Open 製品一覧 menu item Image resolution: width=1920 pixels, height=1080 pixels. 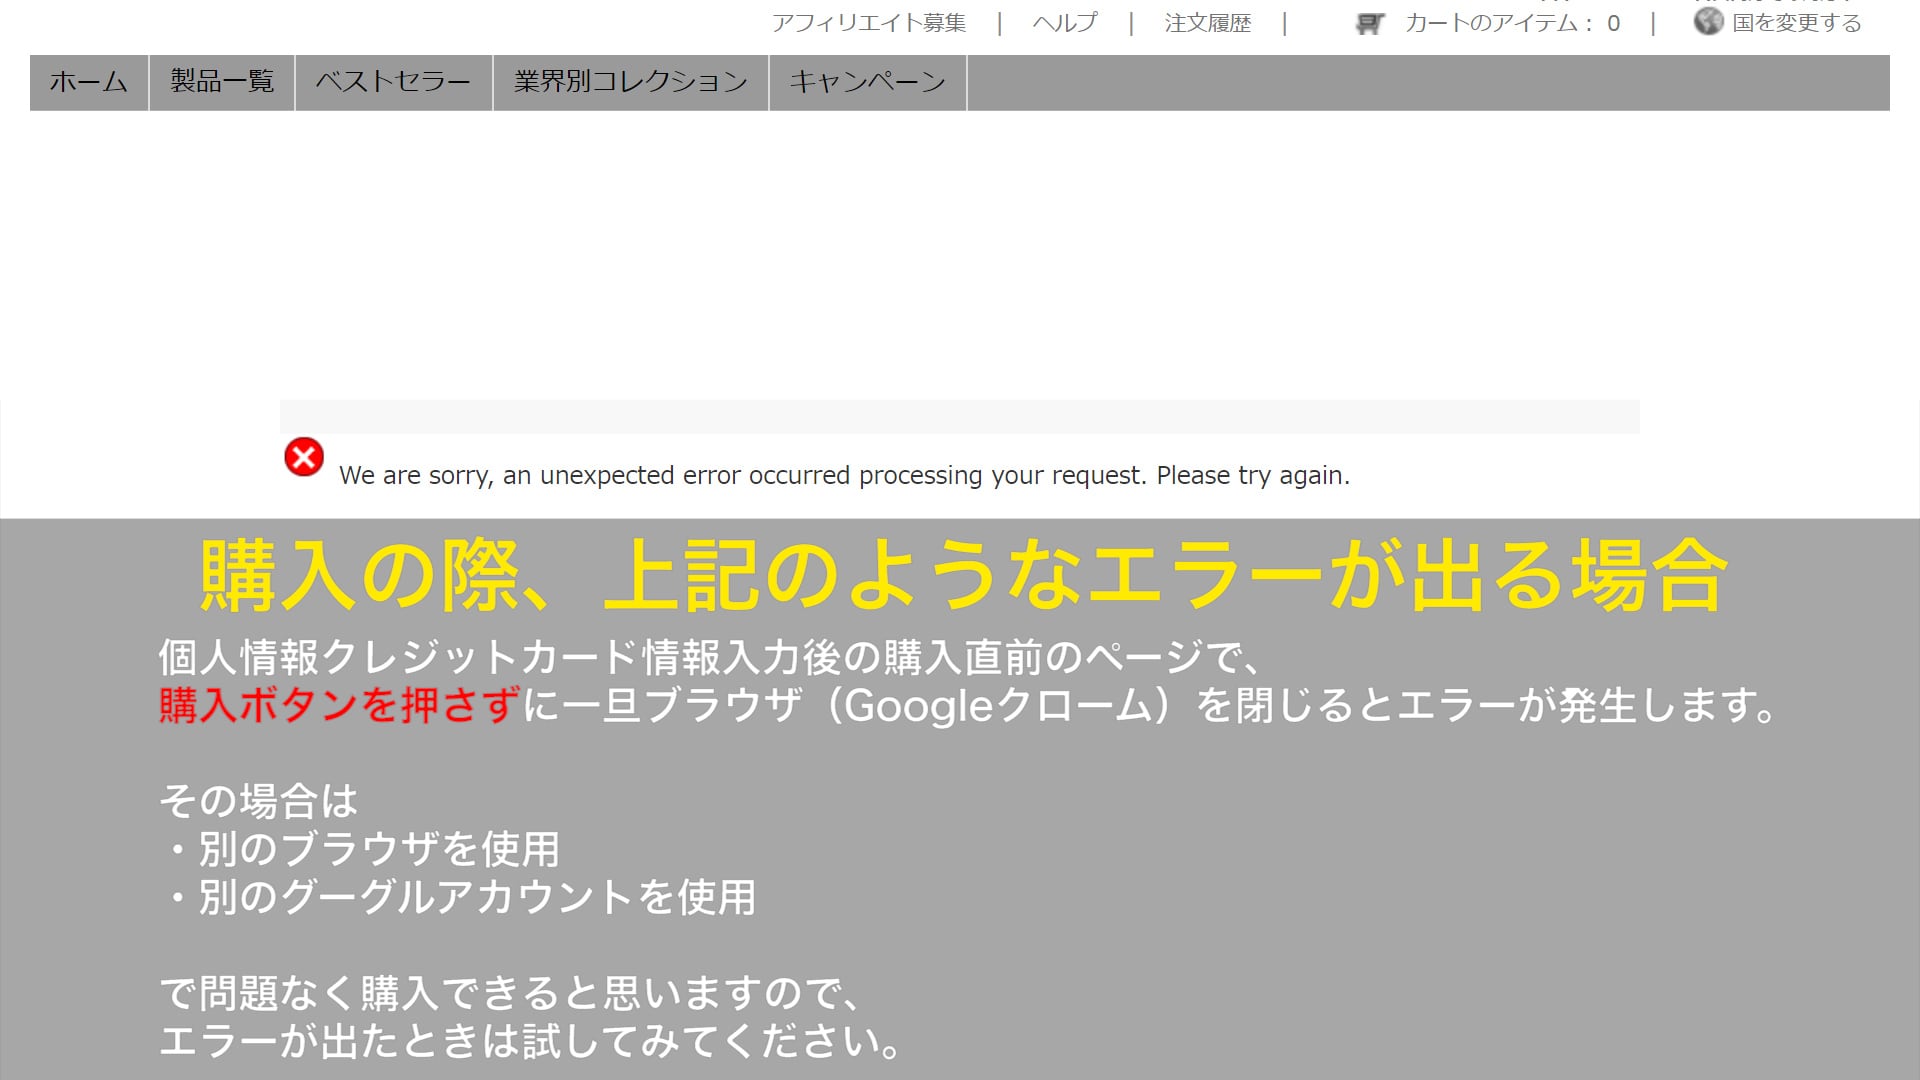pos(222,82)
